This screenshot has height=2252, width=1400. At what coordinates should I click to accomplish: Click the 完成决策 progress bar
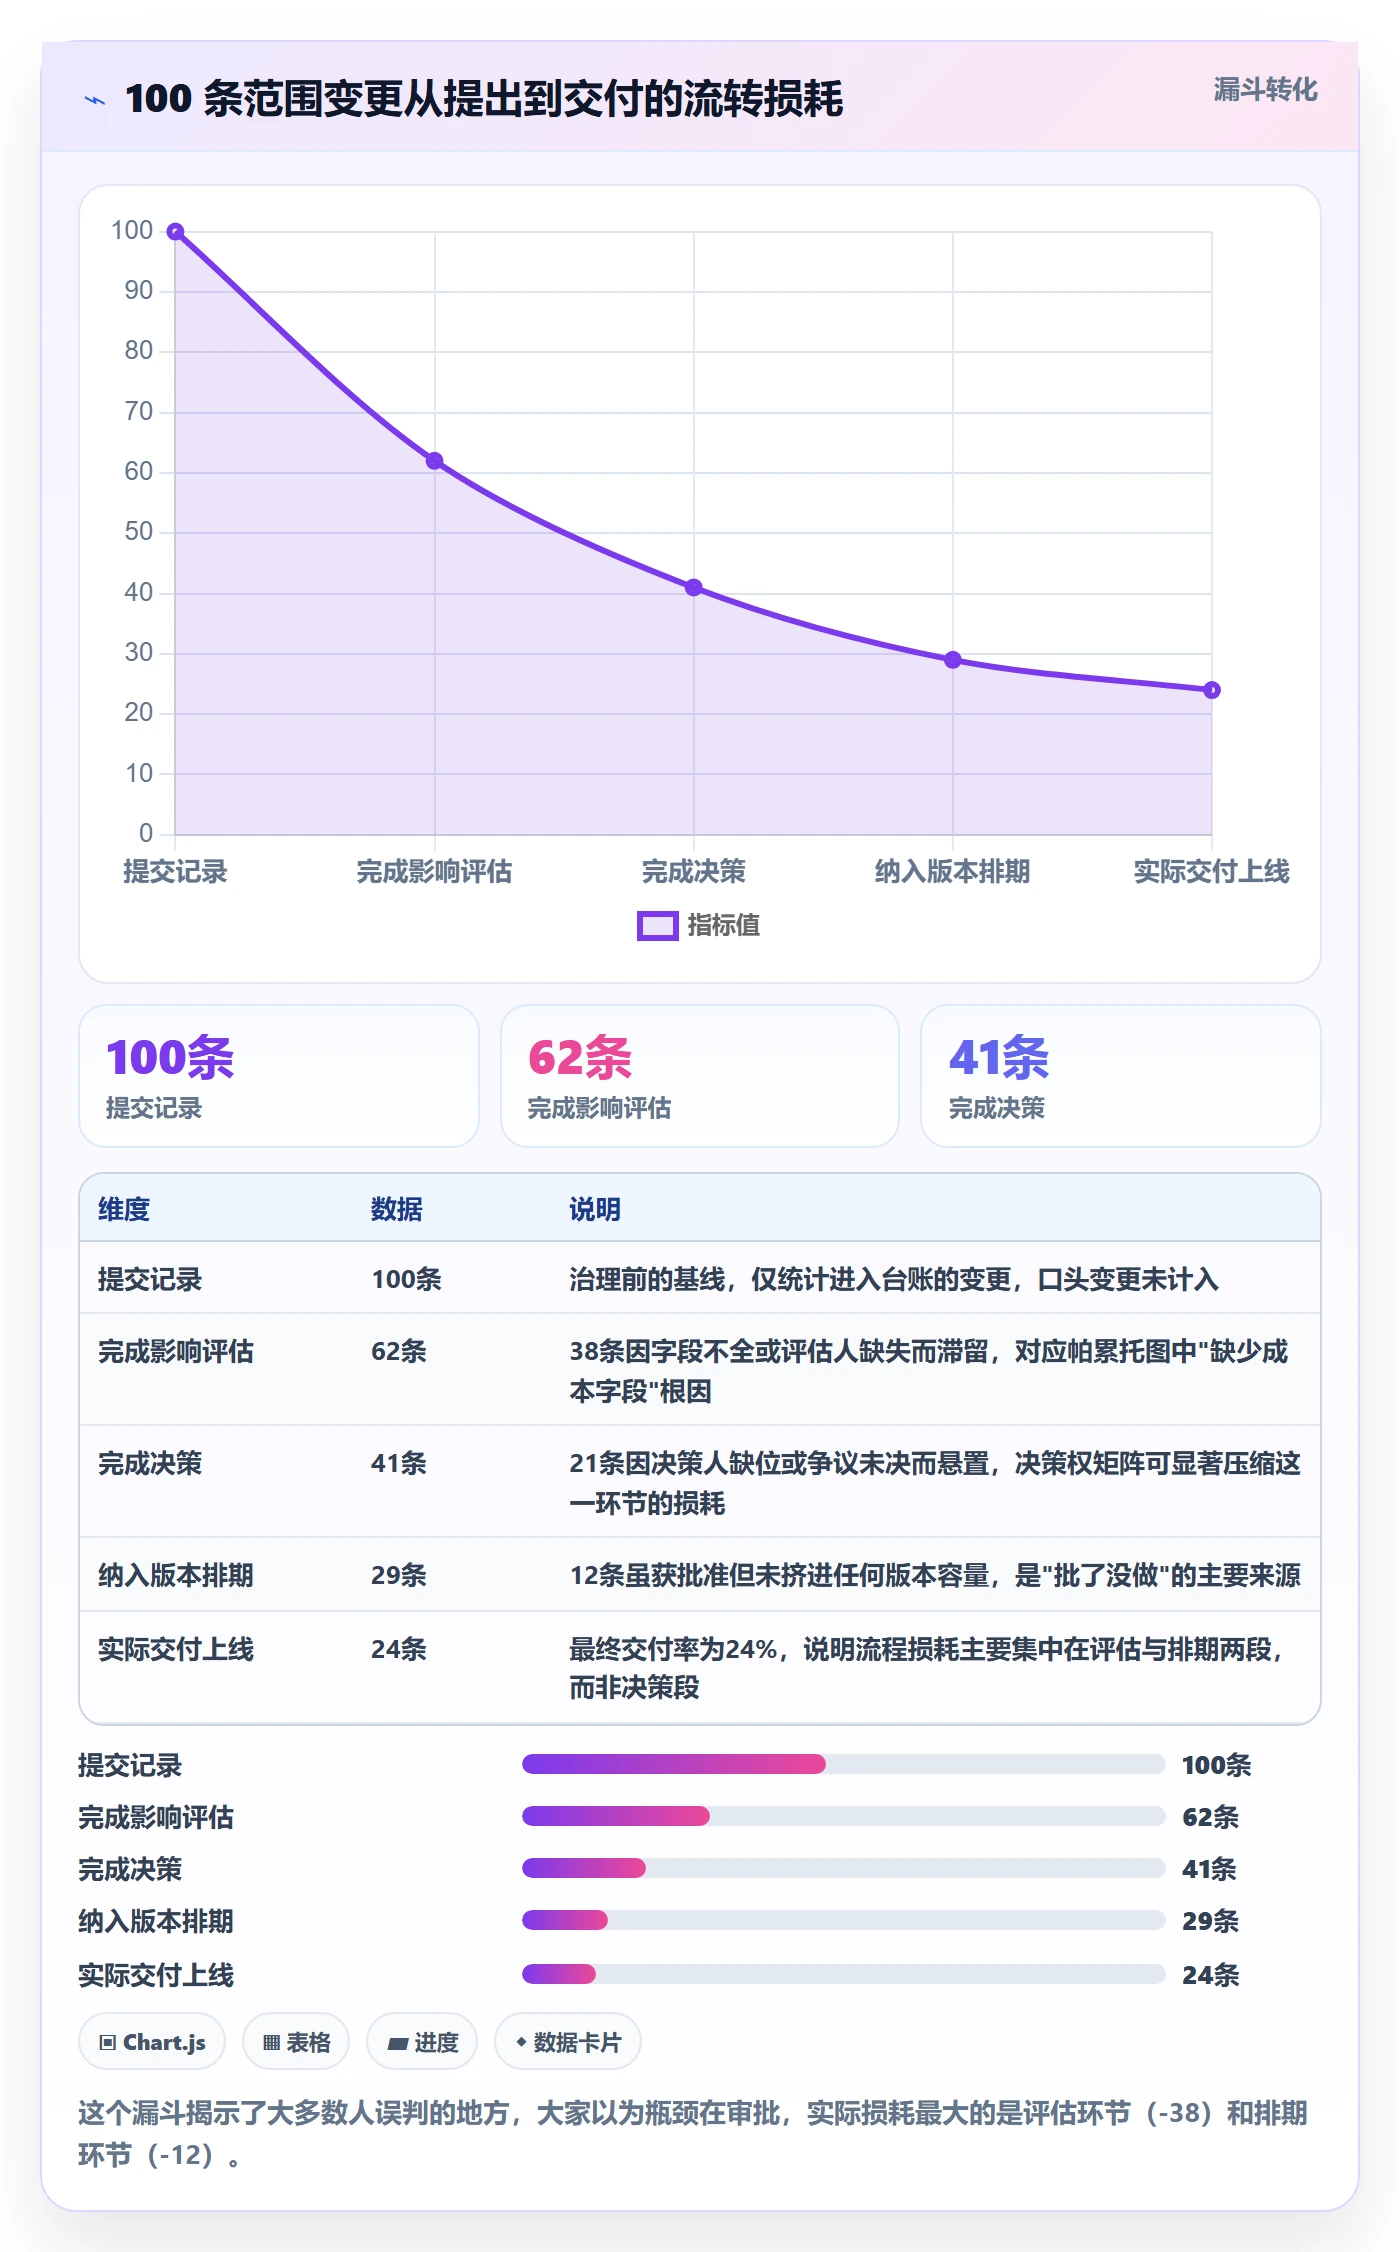(x=843, y=1868)
